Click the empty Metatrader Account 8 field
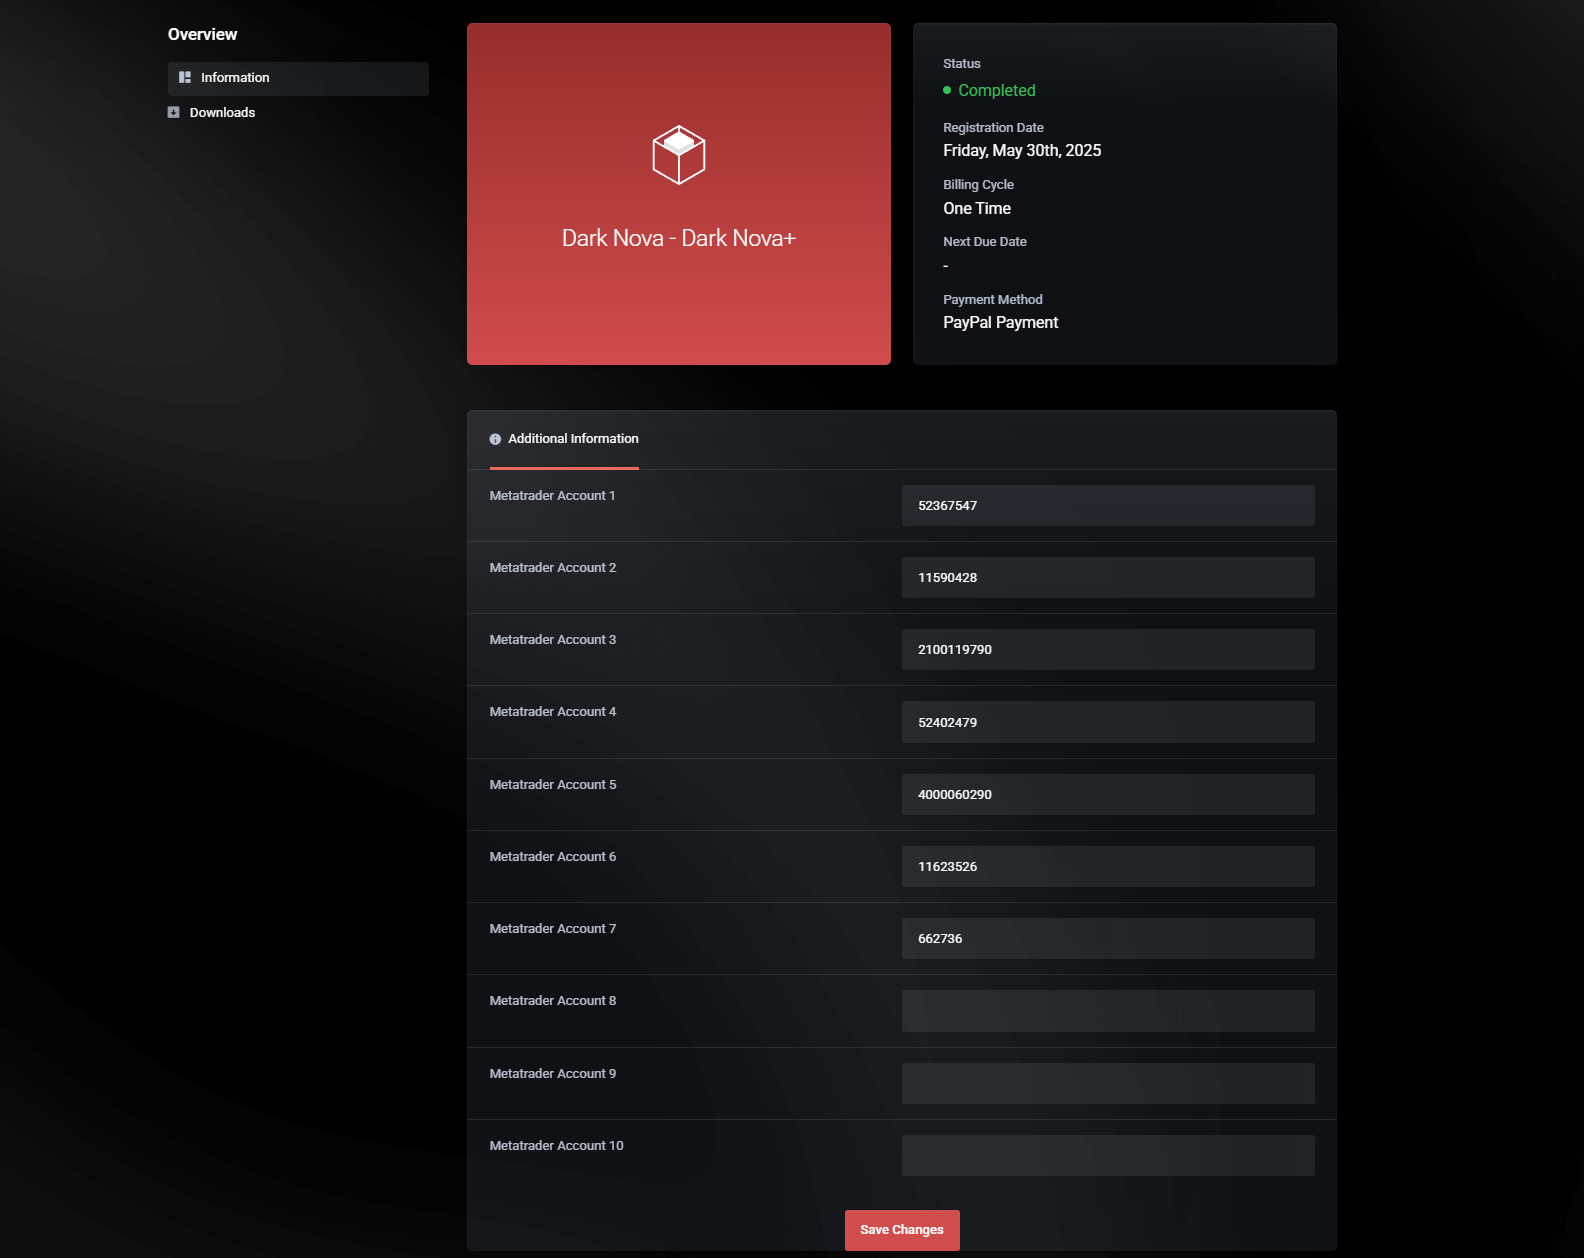 [x=1107, y=1011]
